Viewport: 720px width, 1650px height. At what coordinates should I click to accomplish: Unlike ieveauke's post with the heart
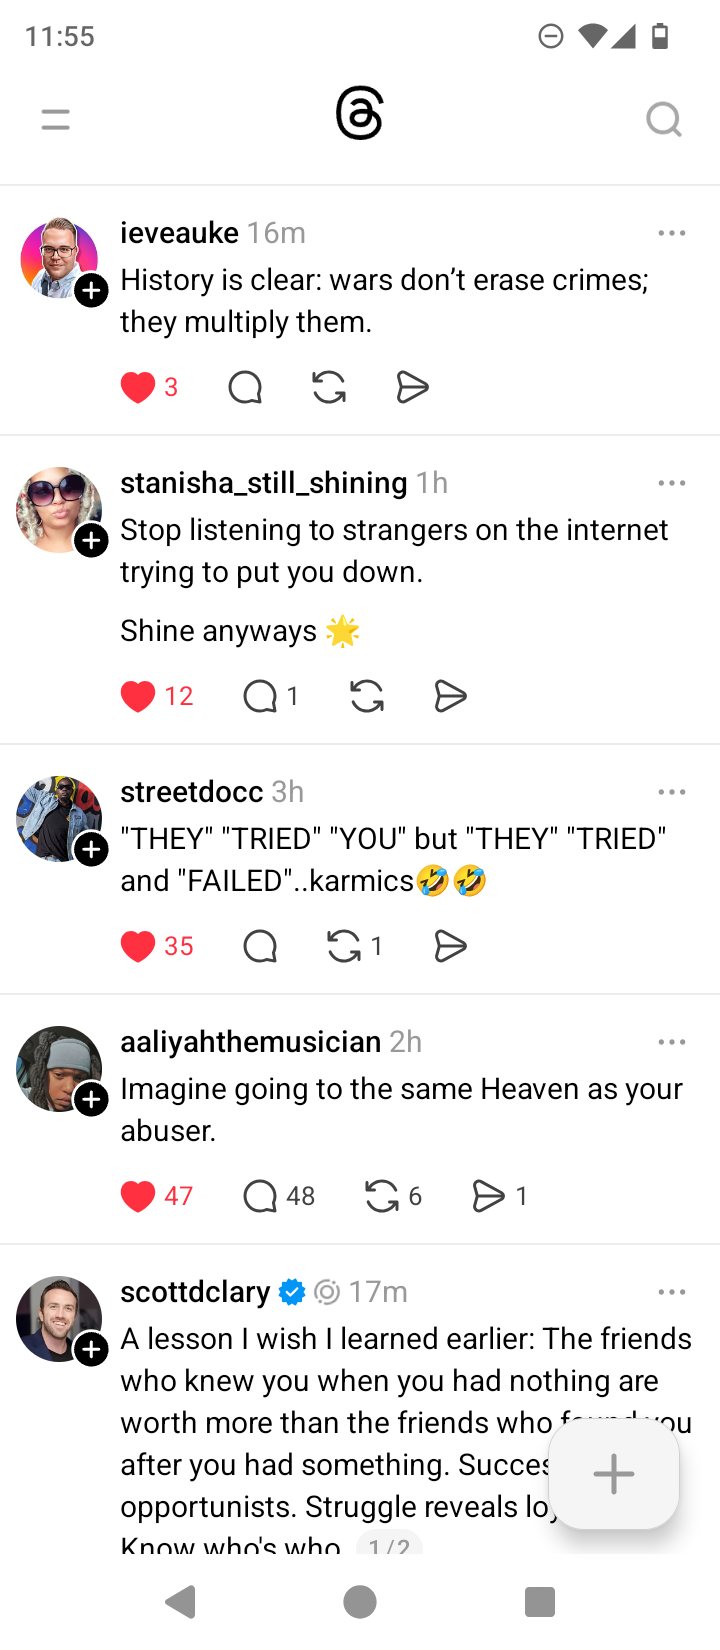[x=138, y=387]
